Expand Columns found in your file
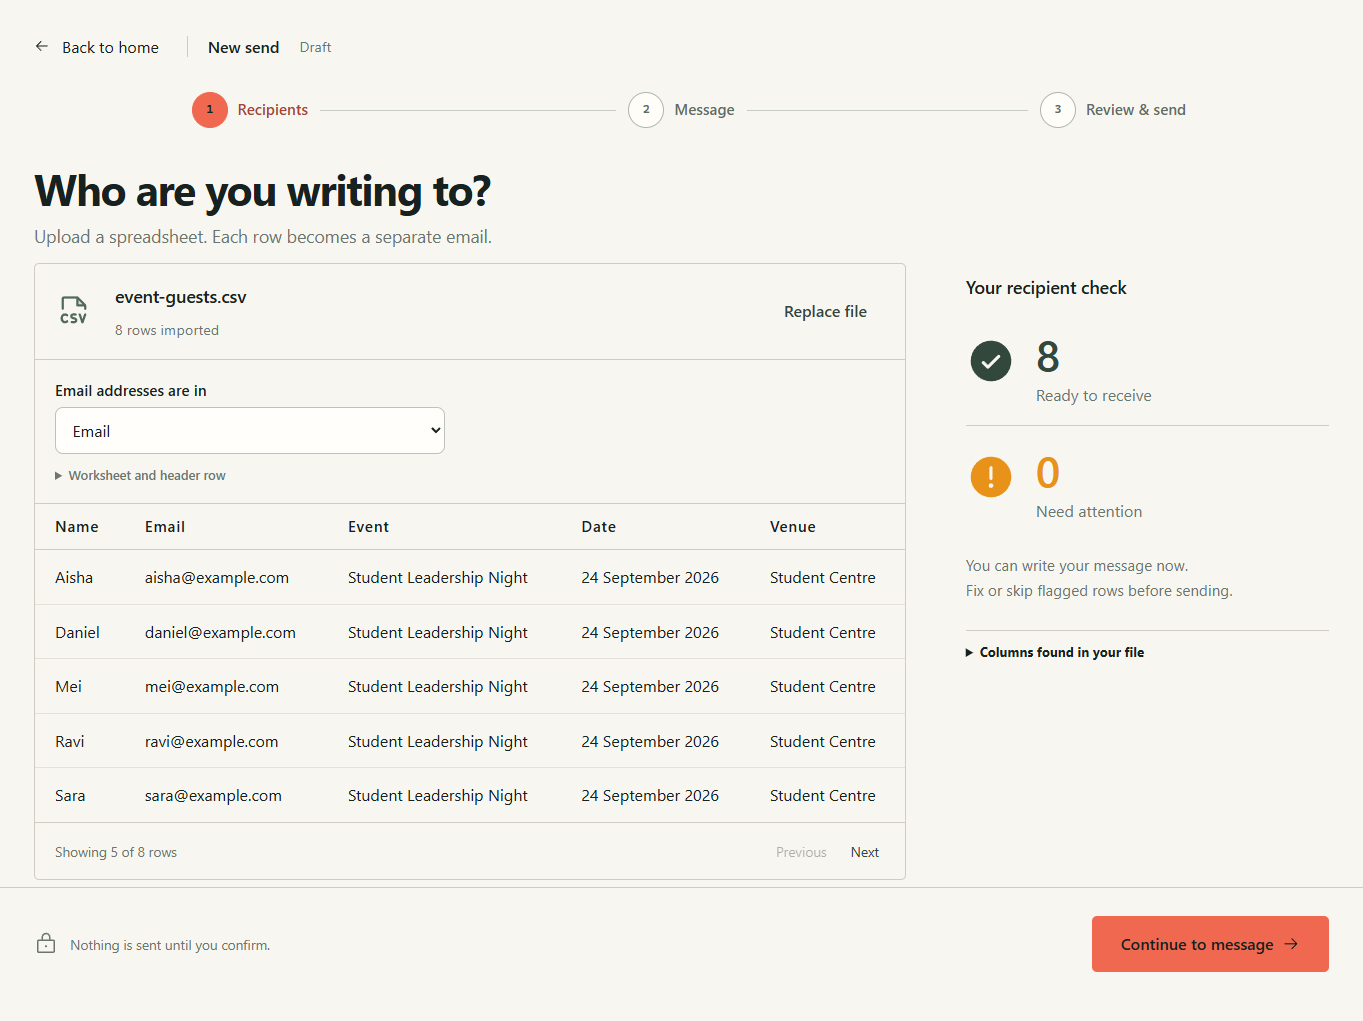 pyautogui.click(x=1055, y=652)
